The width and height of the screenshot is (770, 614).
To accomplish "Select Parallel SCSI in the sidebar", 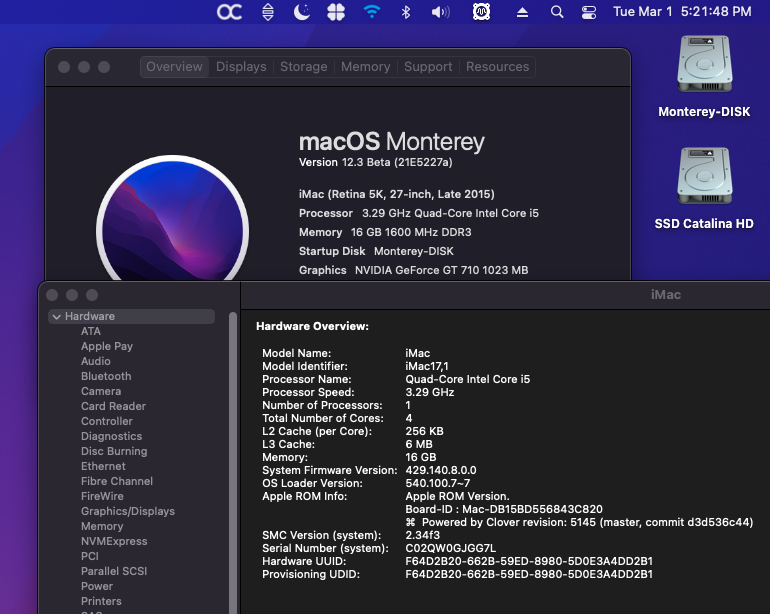I will (x=114, y=571).
